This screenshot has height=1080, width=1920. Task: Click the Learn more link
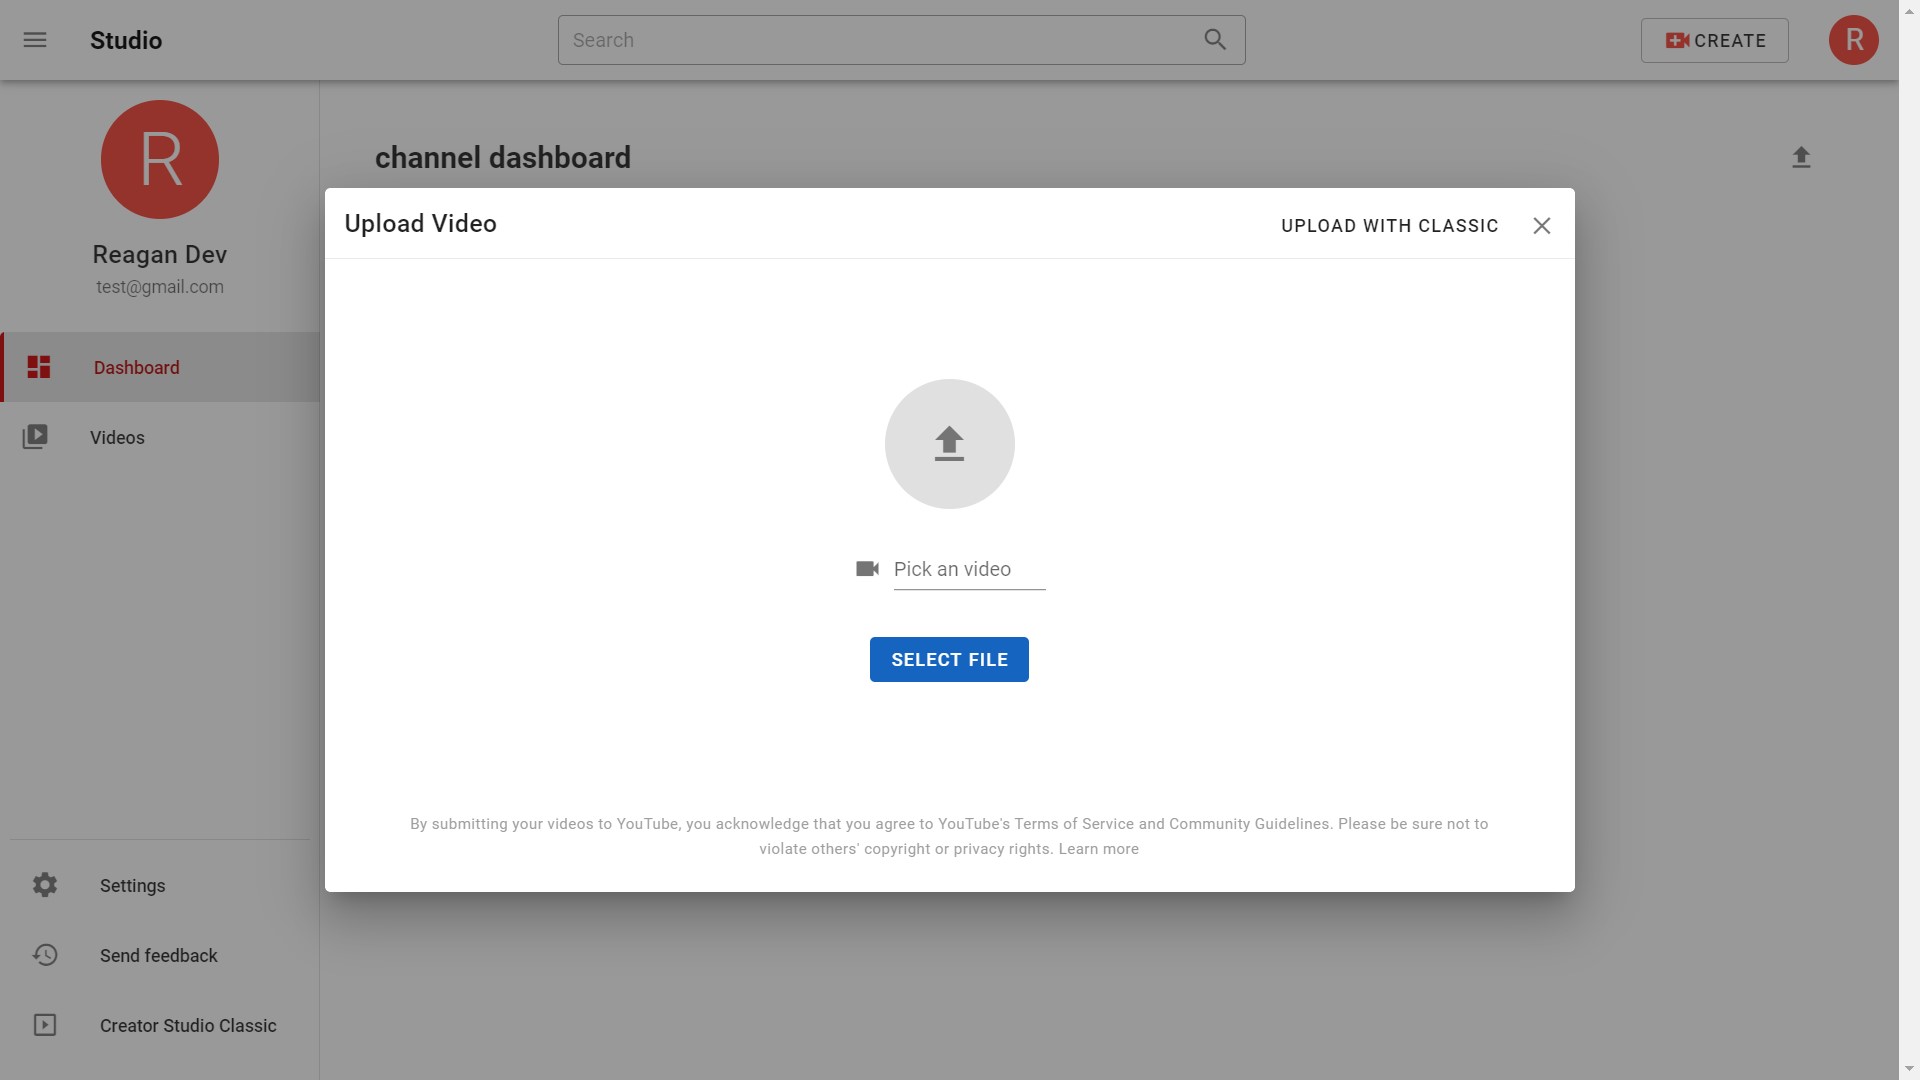click(1098, 849)
